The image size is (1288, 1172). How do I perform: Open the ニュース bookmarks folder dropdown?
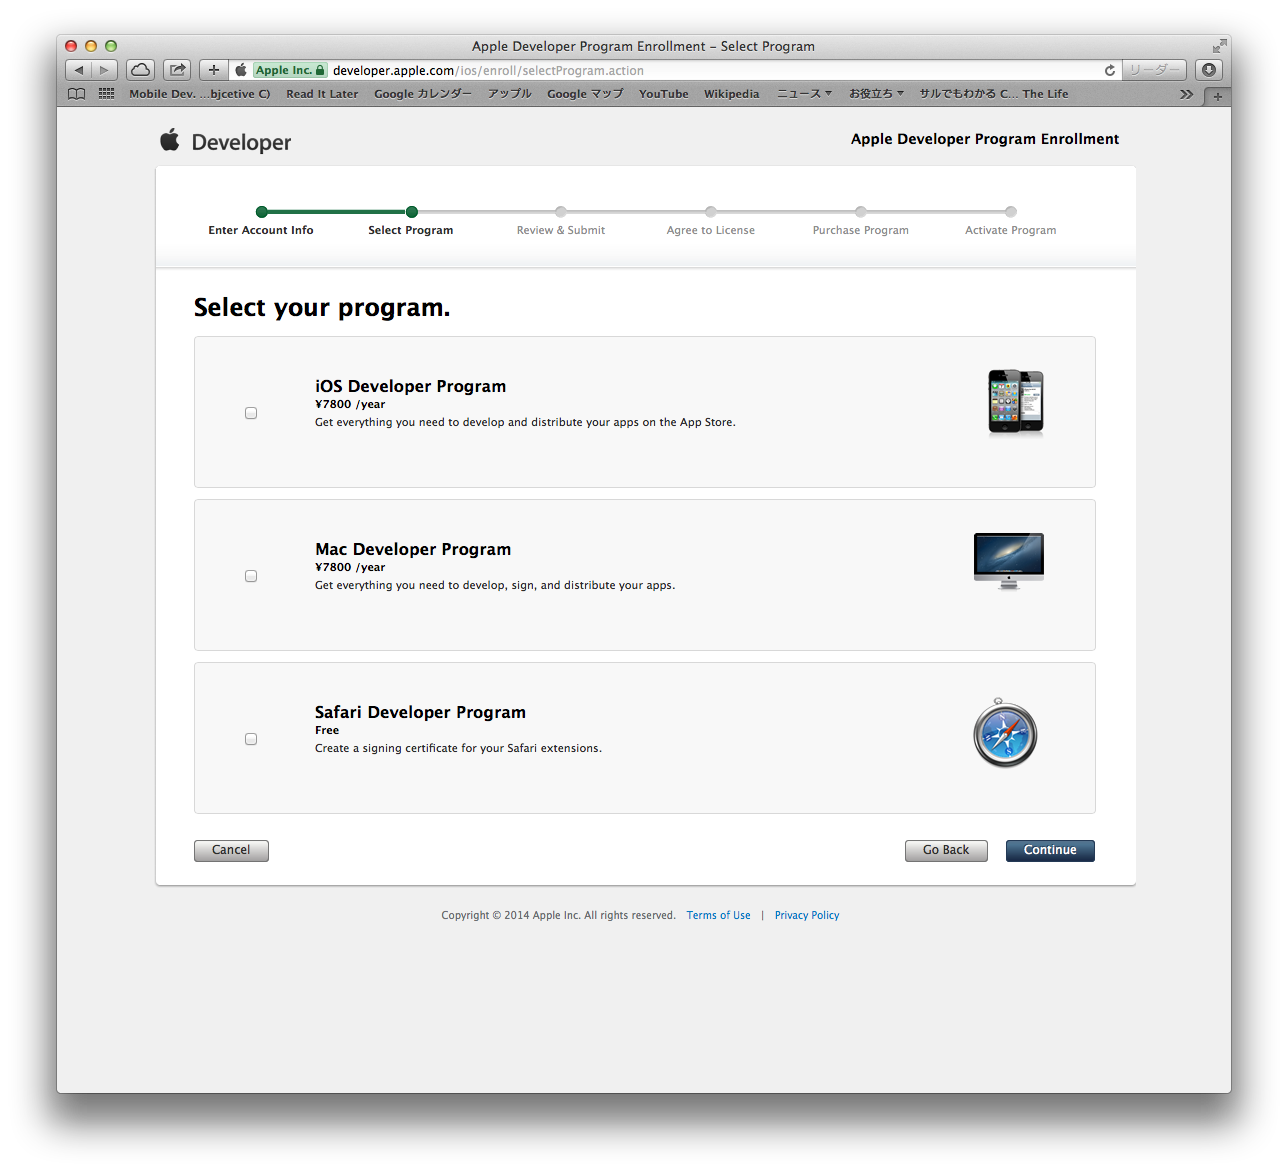tap(805, 94)
